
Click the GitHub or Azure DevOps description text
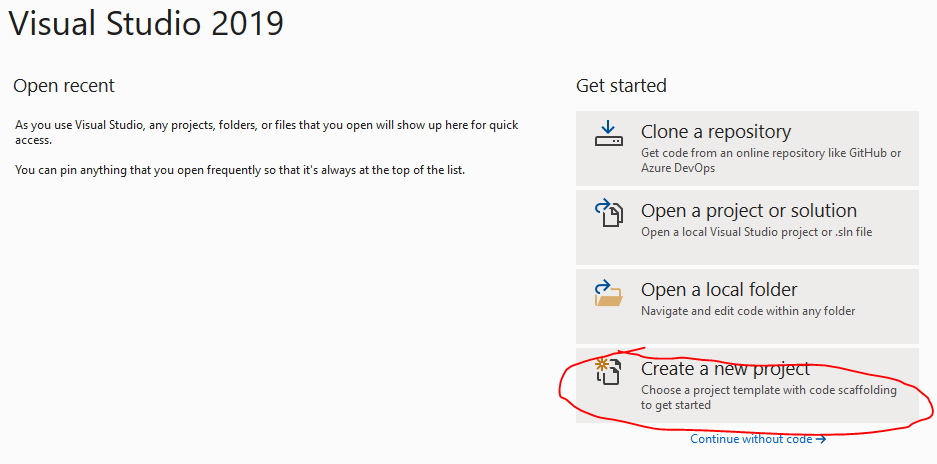[x=771, y=160]
